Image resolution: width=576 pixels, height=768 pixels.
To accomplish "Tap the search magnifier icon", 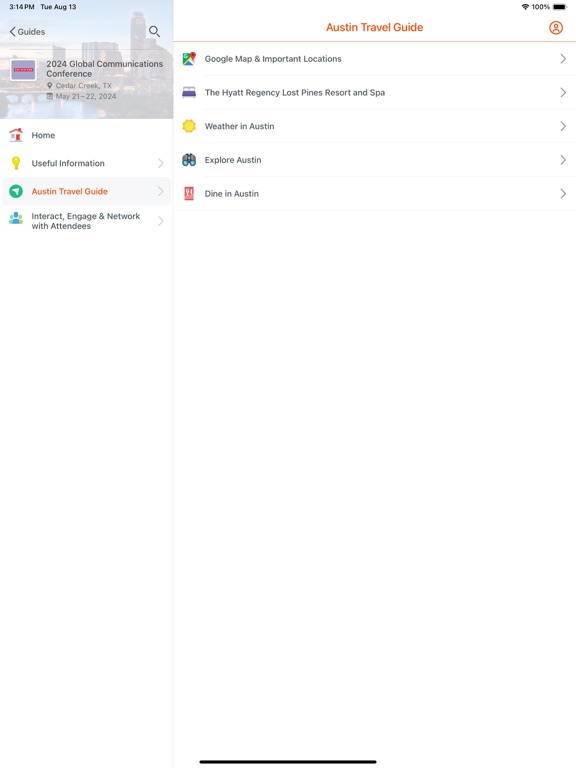I will (154, 31).
